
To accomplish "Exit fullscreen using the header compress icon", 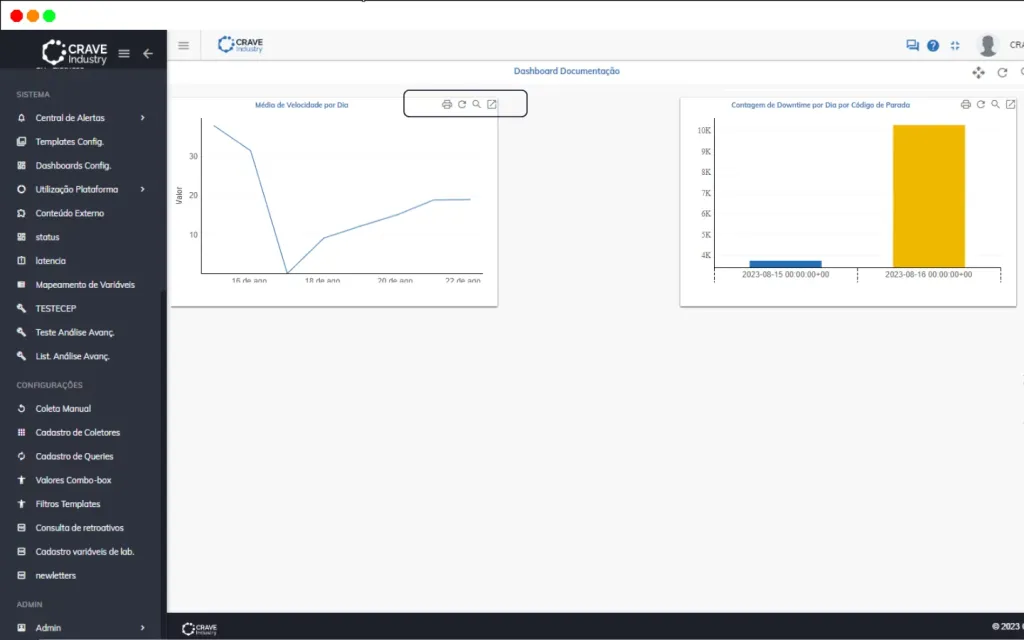I will (955, 45).
